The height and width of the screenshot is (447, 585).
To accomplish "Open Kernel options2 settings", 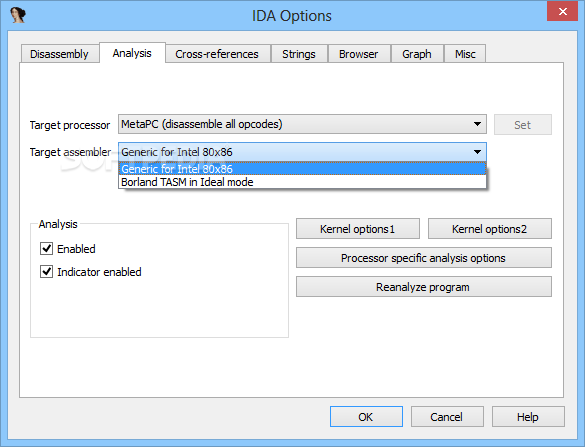I will click(x=489, y=229).
